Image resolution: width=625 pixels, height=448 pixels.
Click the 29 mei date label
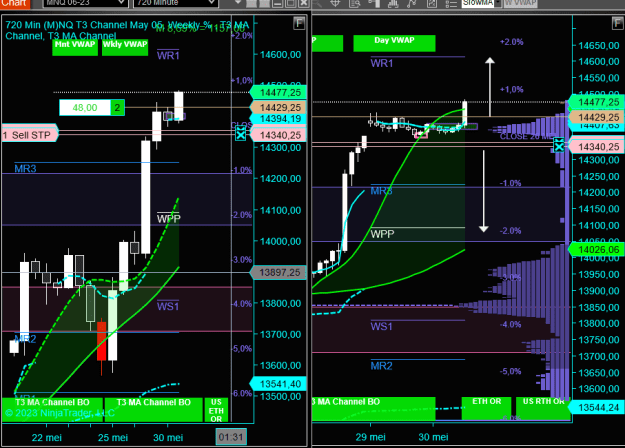pyautogui.click(x=370, y=437)
